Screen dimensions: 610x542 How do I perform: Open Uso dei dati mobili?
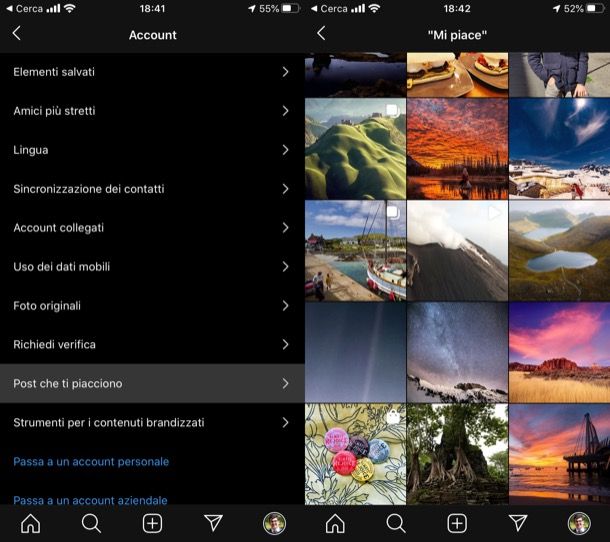[152, 267]
